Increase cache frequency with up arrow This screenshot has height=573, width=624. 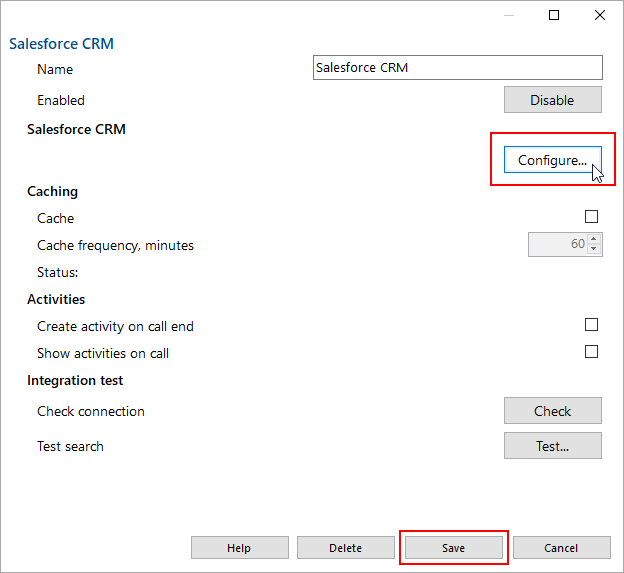[594, 239]
